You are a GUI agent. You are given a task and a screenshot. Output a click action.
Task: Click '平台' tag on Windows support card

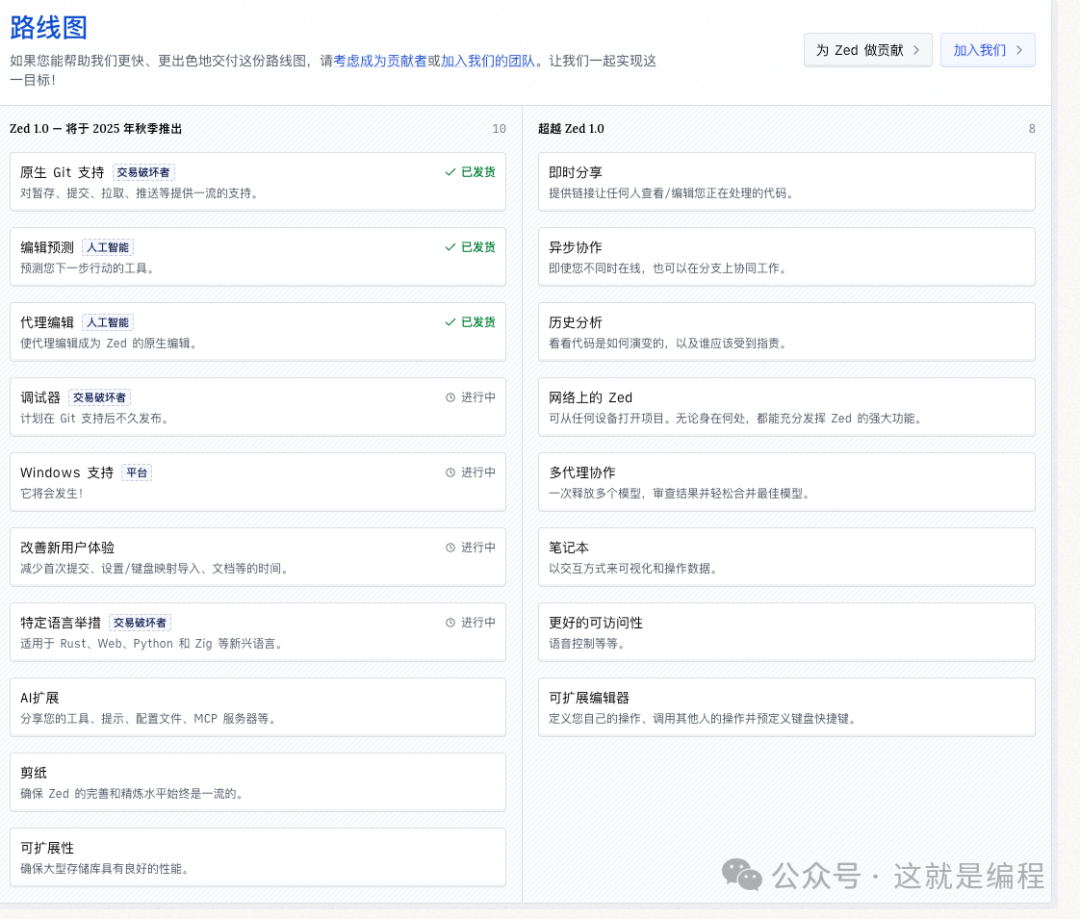136,473
